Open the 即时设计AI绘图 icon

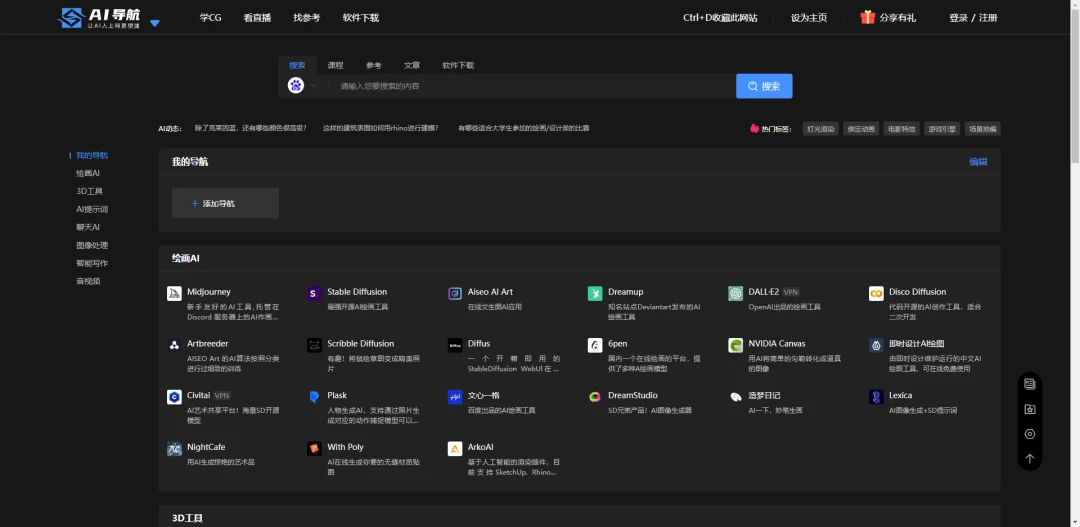point(876,345)
